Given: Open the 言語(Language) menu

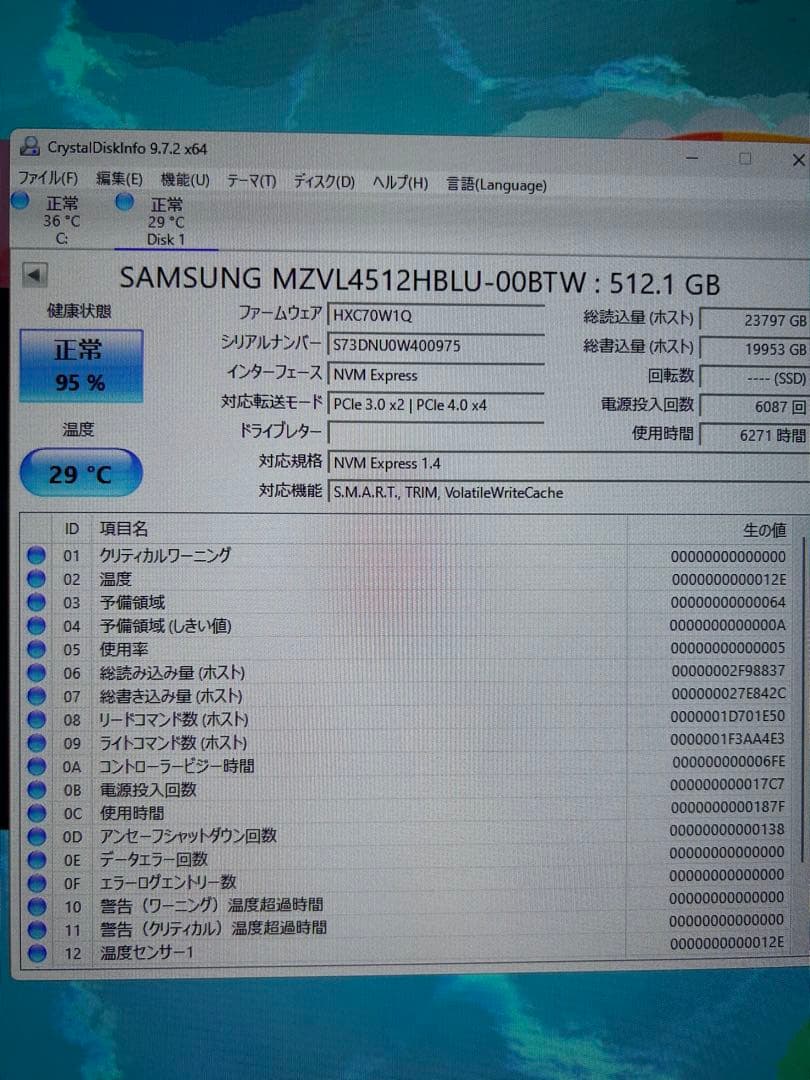Looking at the screenshot, I should [x=496, y=185].
